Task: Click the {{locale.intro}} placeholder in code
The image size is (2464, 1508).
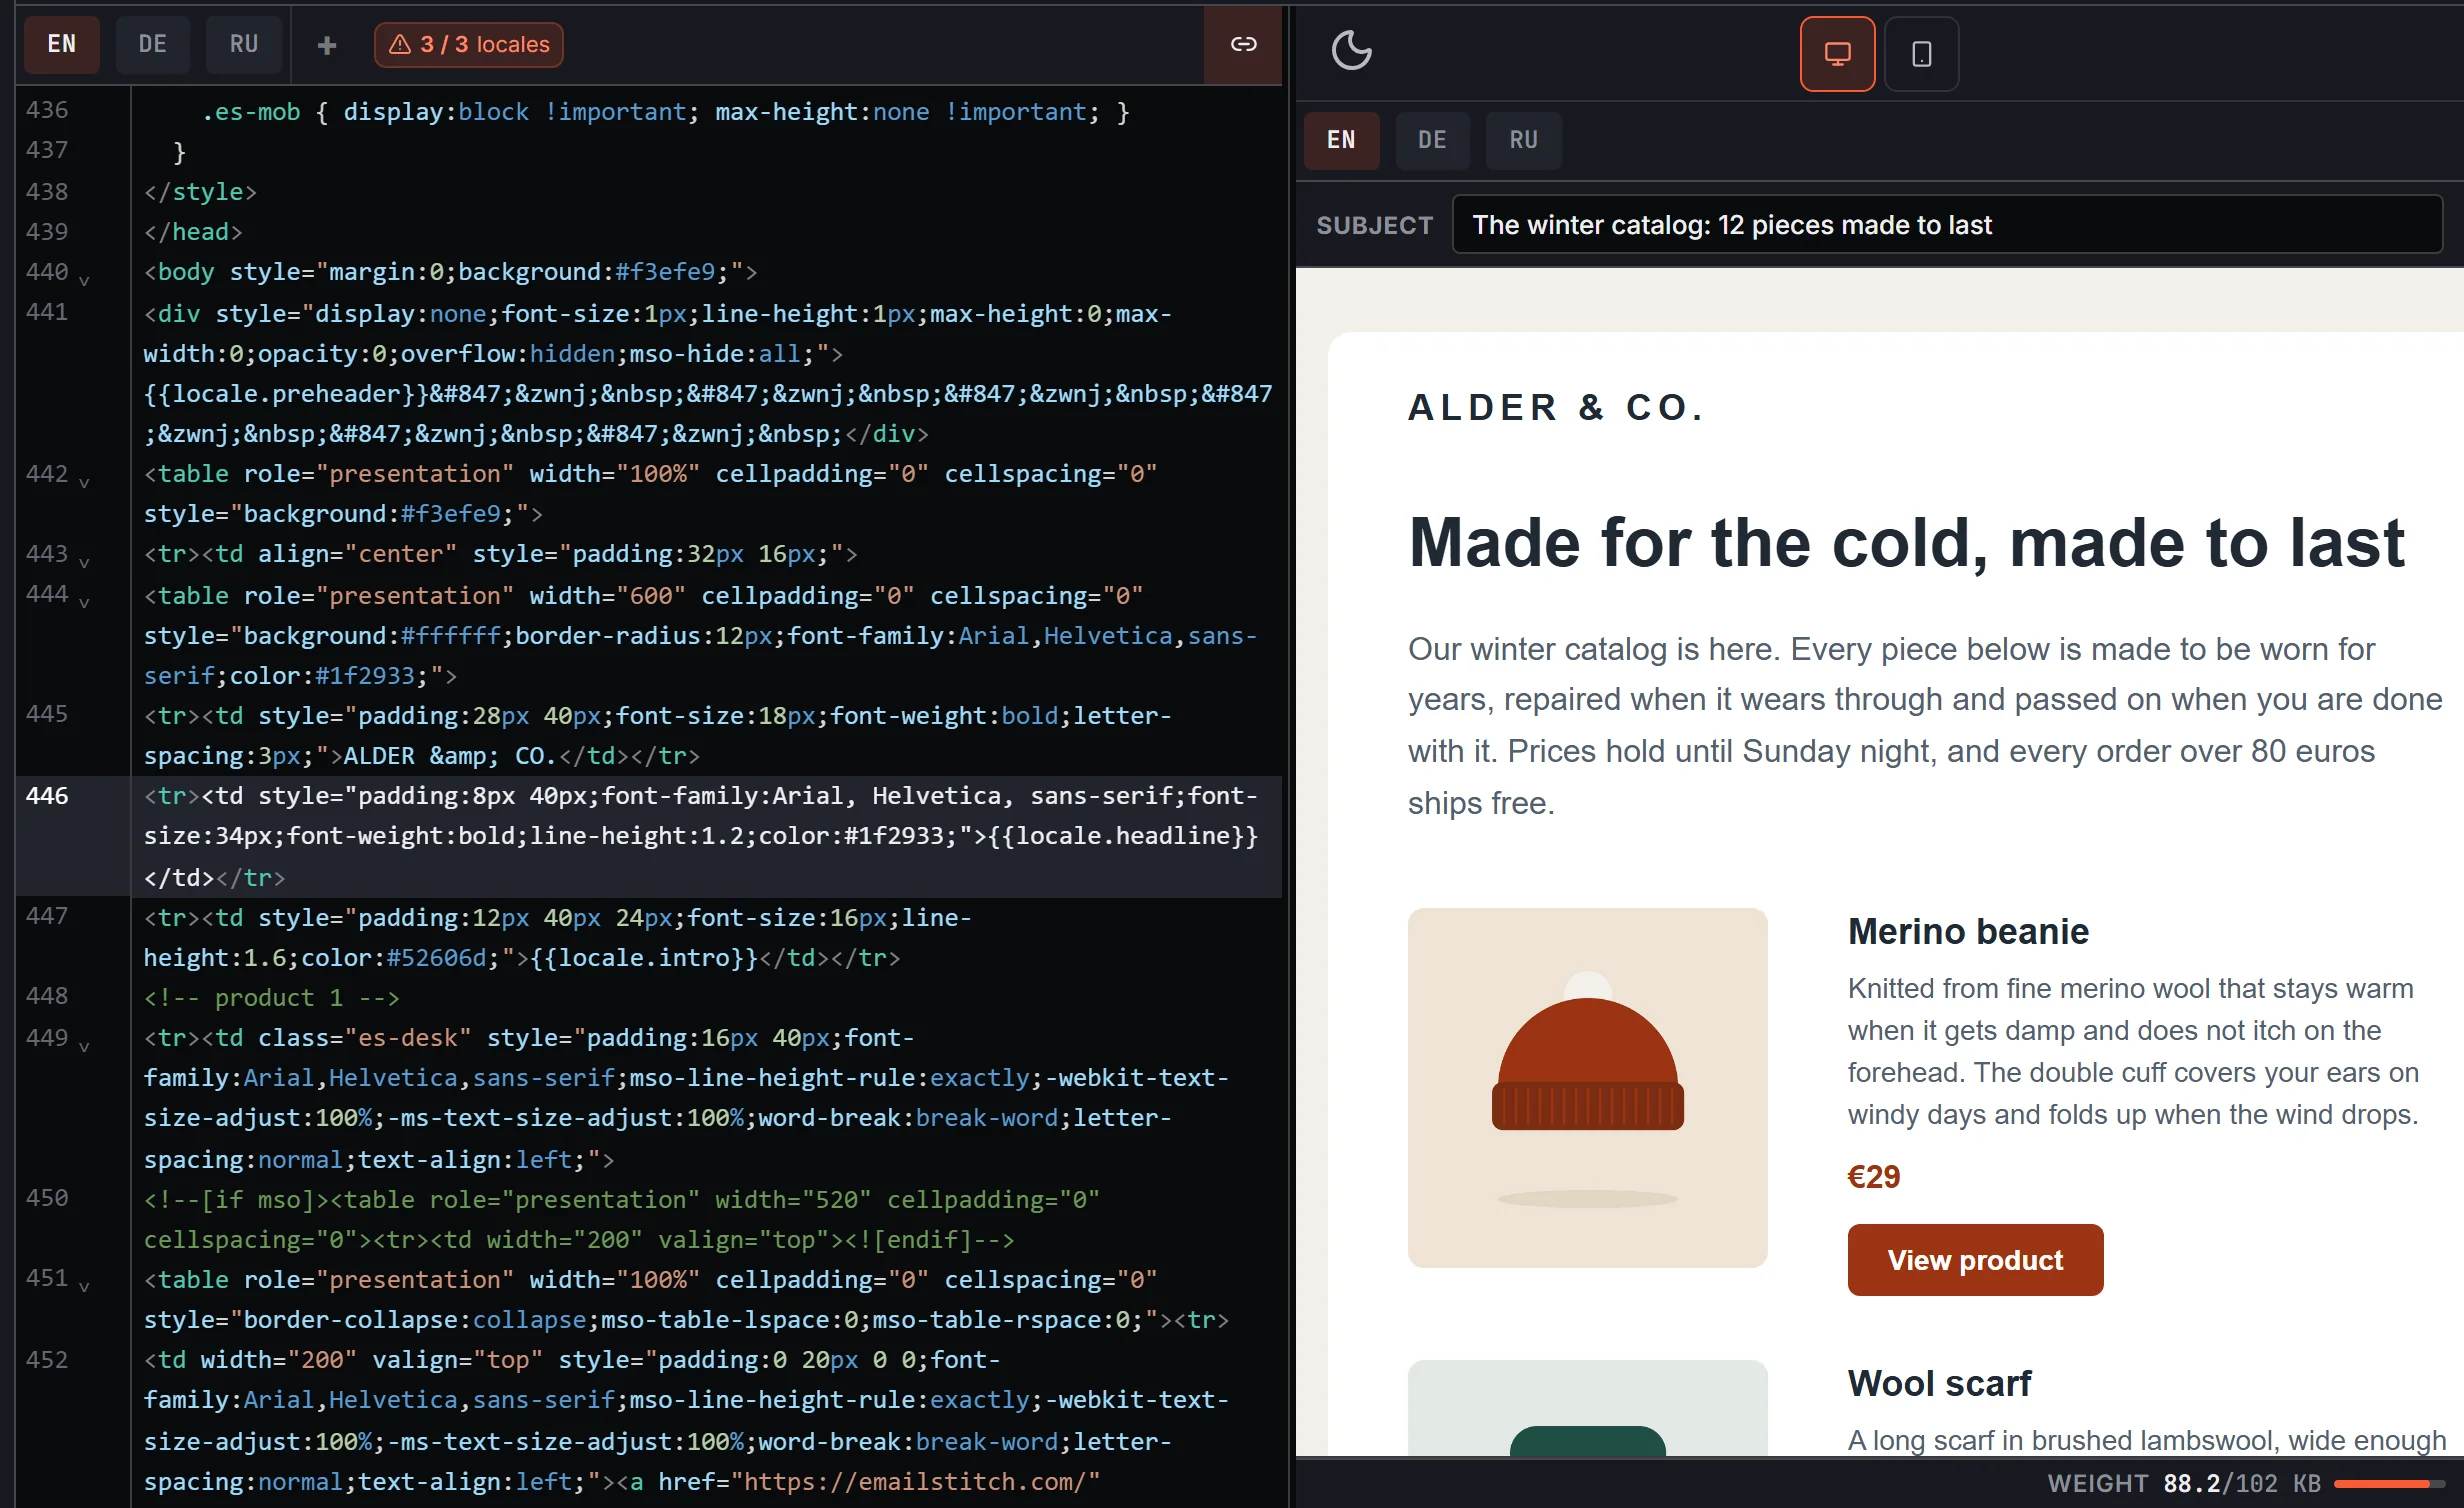Action: [x=644, y=958]
